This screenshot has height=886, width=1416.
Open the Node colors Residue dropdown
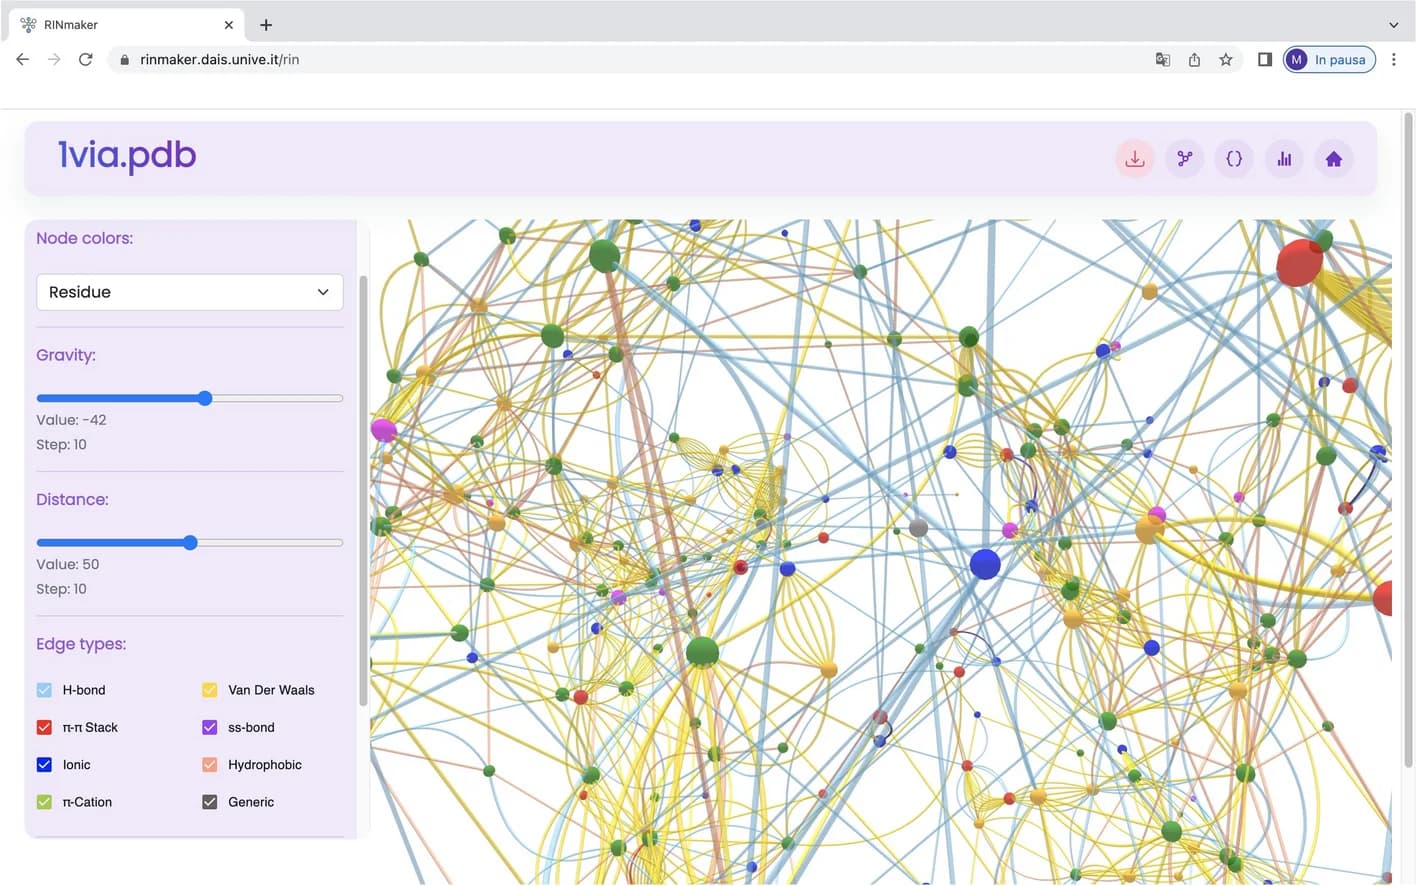click(190, 292)
